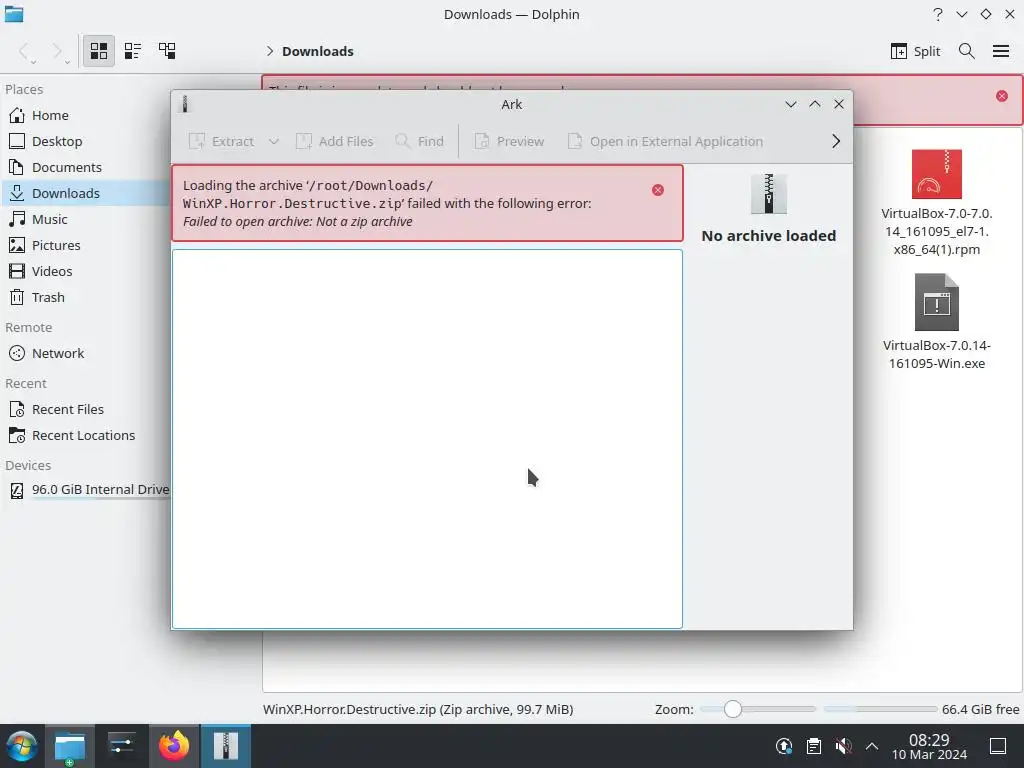Image resolution: width=1024 pixels, height=768 pixels.
Task: Click Downloads in the breadcrumb path
Action: [x=317, y=52]
